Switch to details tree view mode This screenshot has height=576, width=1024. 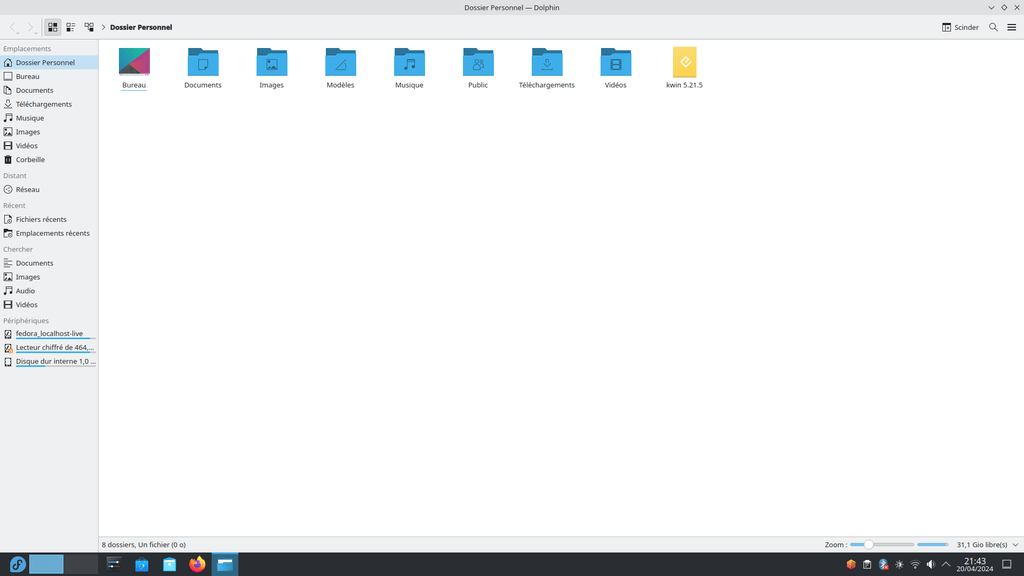[89, 27]
